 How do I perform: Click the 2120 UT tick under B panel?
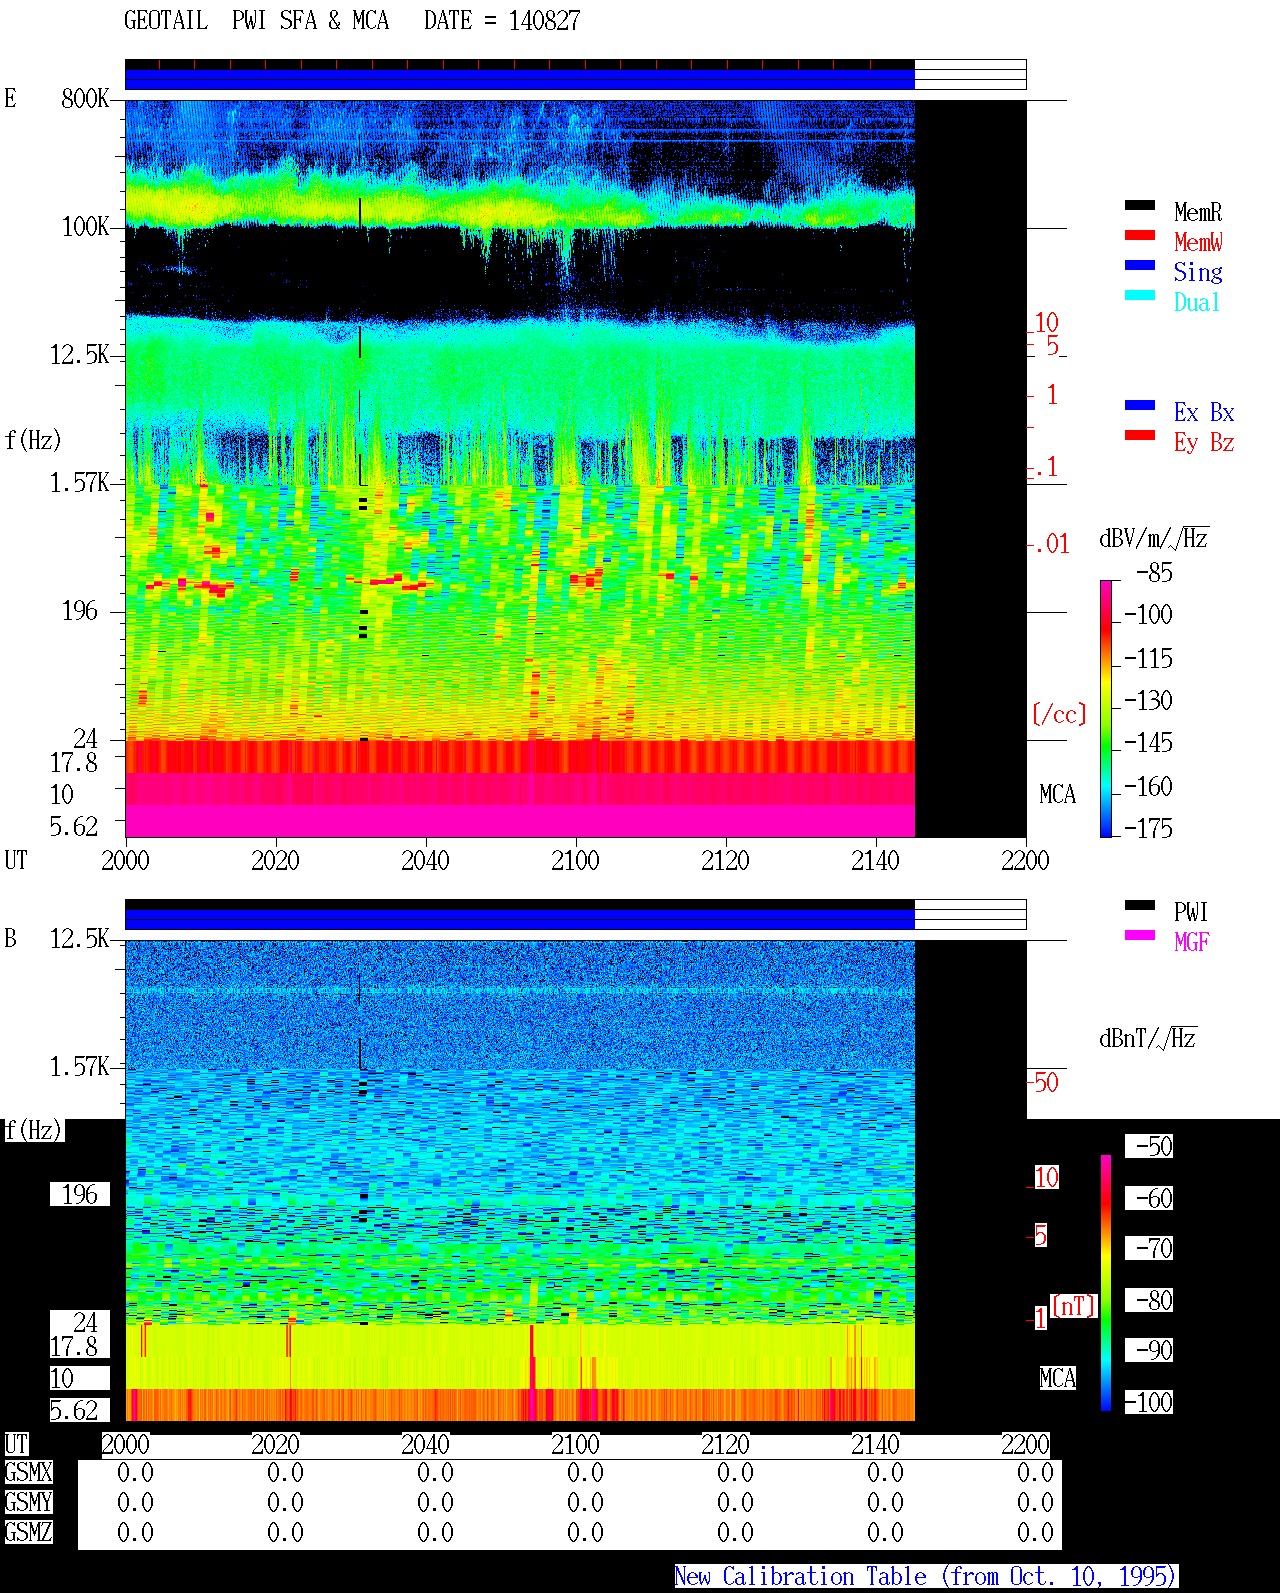pos(725,1444)
